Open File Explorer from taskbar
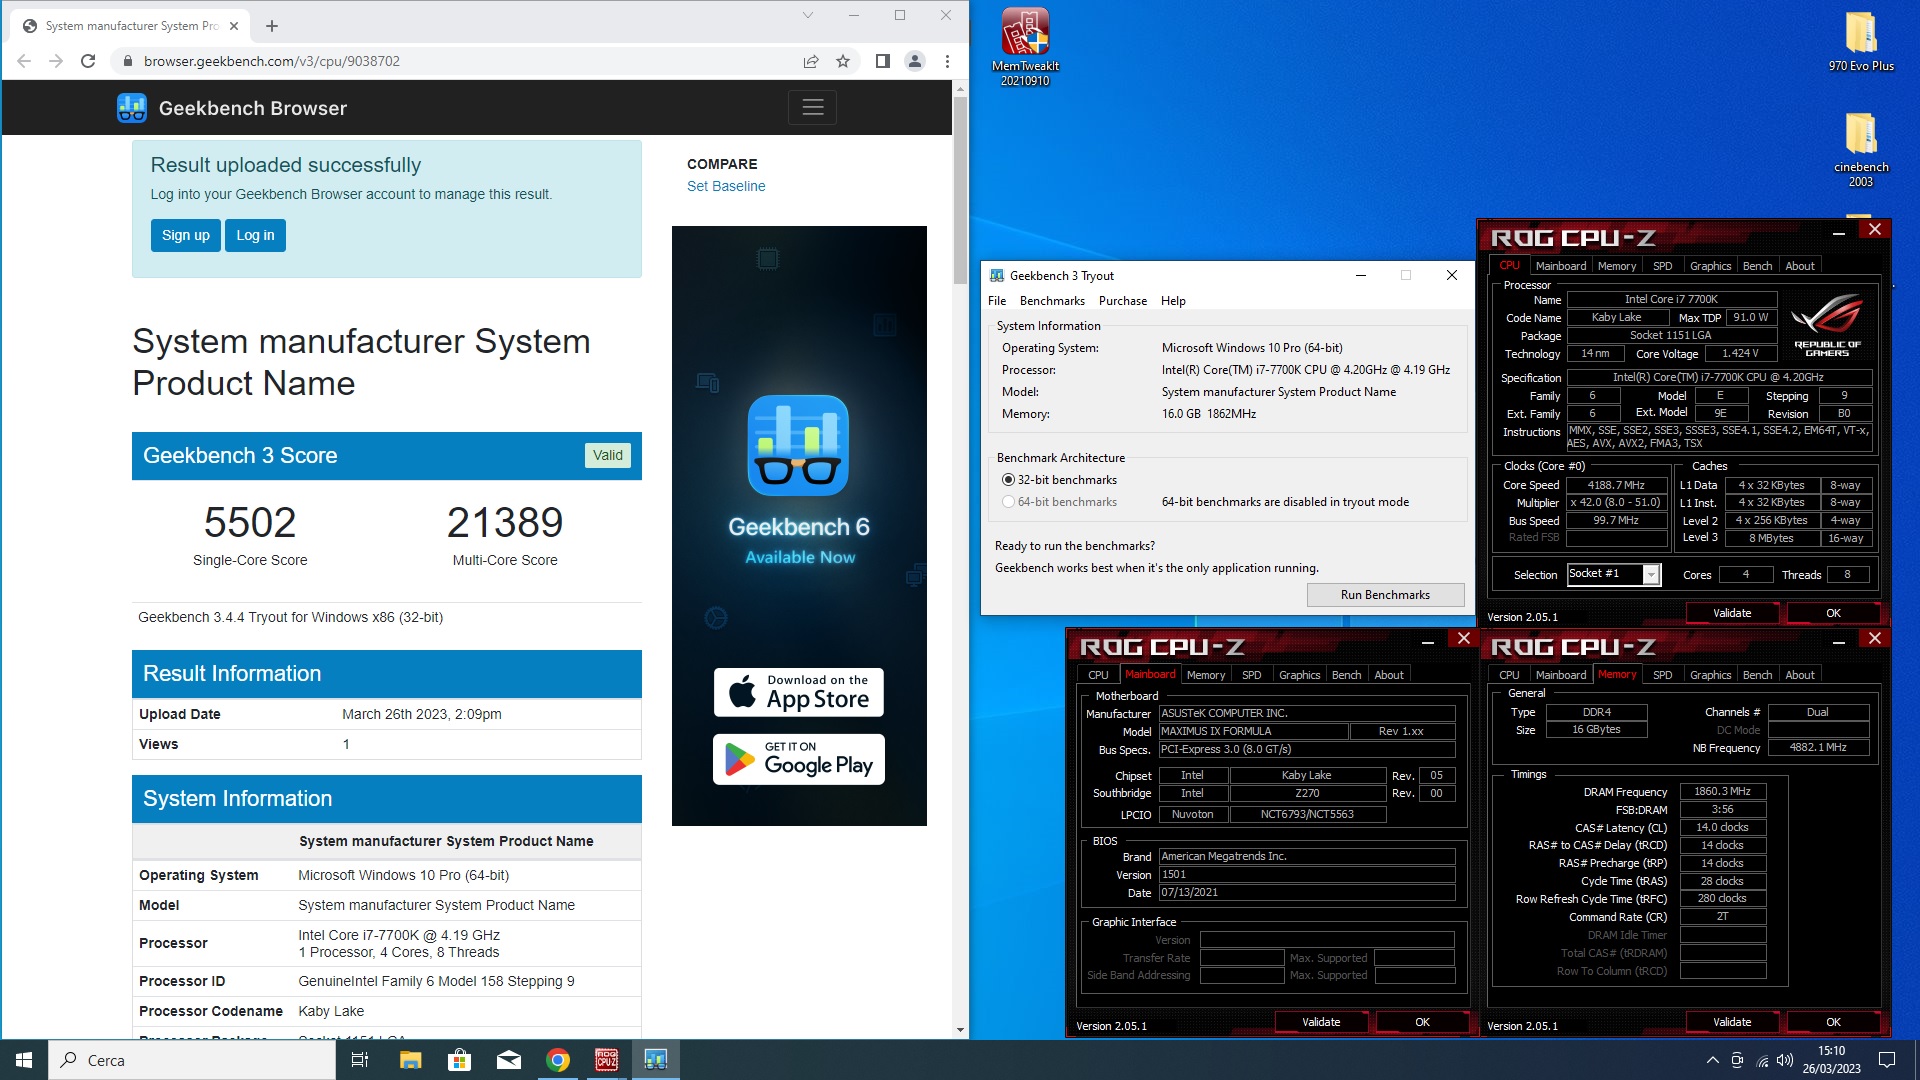 410,1060
